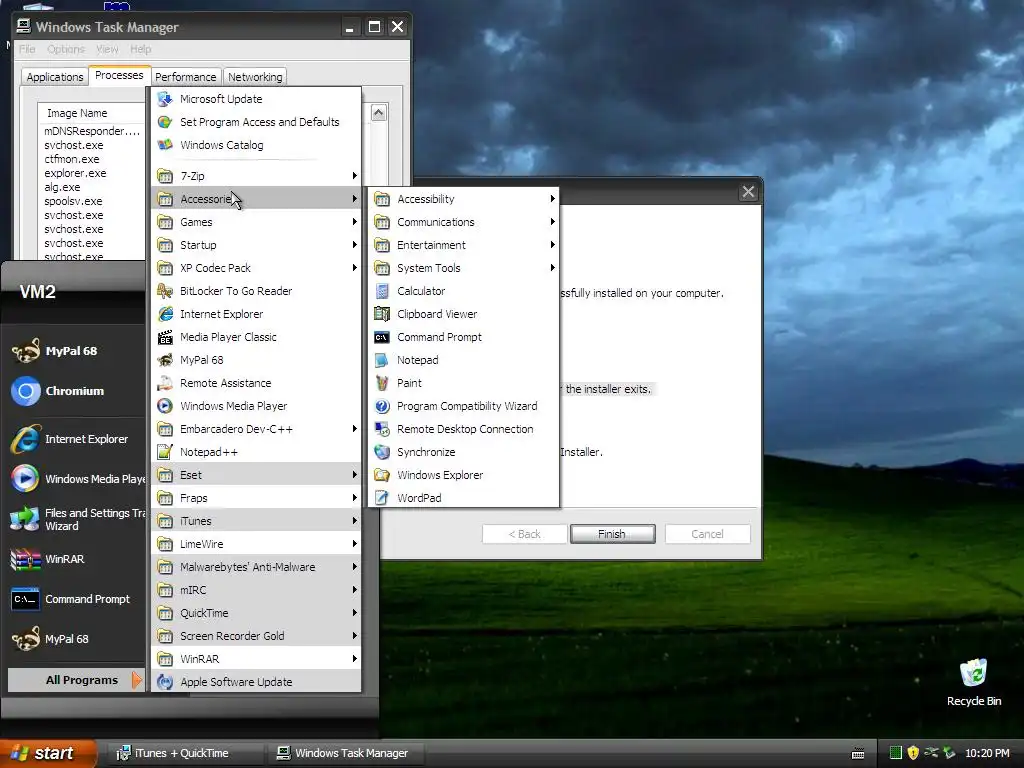Image resolution: width=1024 pixels, height=768 pixels.
Task: Expand the System Tools submenu
Action: (463, 268)
